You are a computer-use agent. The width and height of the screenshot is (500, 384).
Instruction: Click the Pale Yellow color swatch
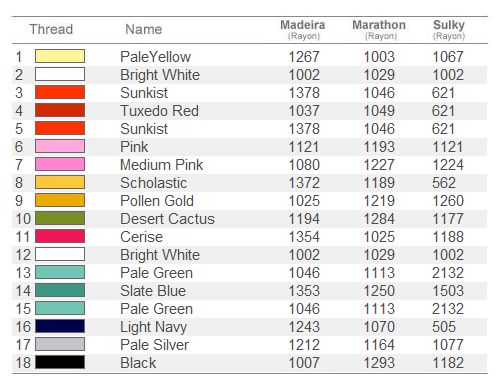coord(60,56)
